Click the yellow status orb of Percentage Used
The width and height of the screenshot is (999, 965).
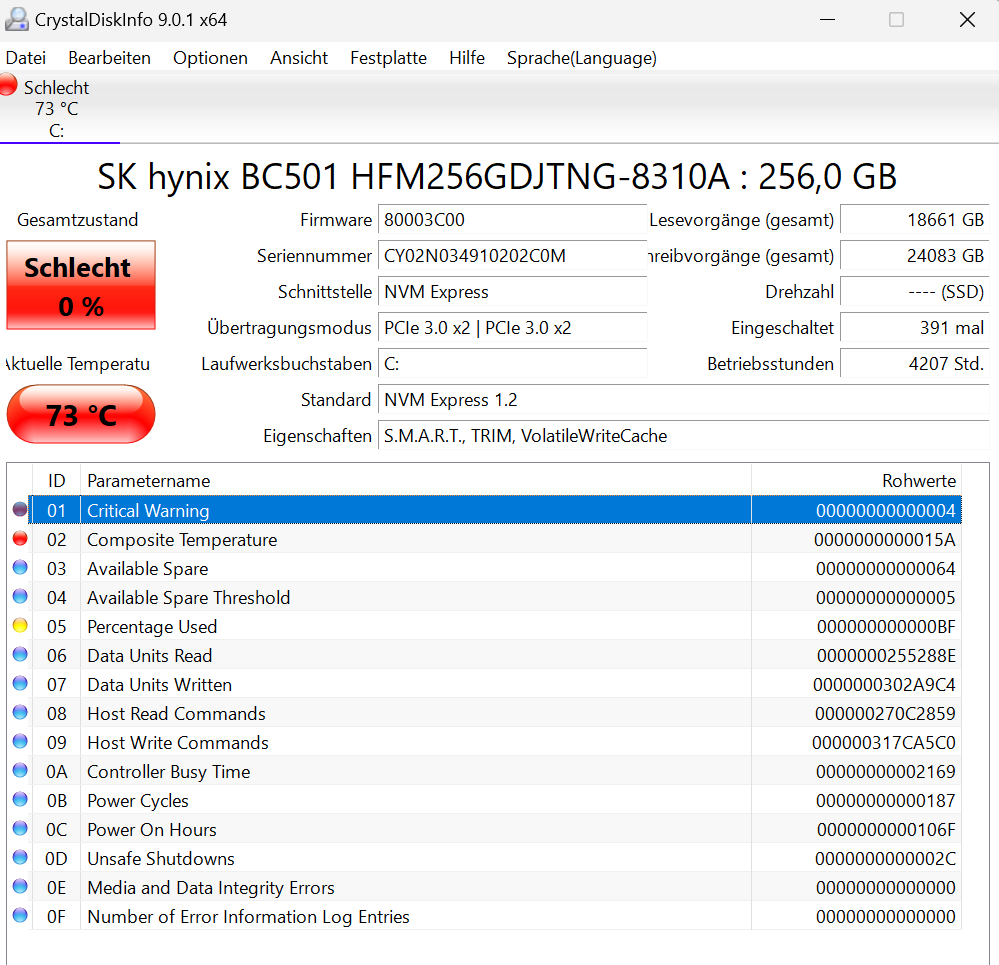click(x=20, y=625)
